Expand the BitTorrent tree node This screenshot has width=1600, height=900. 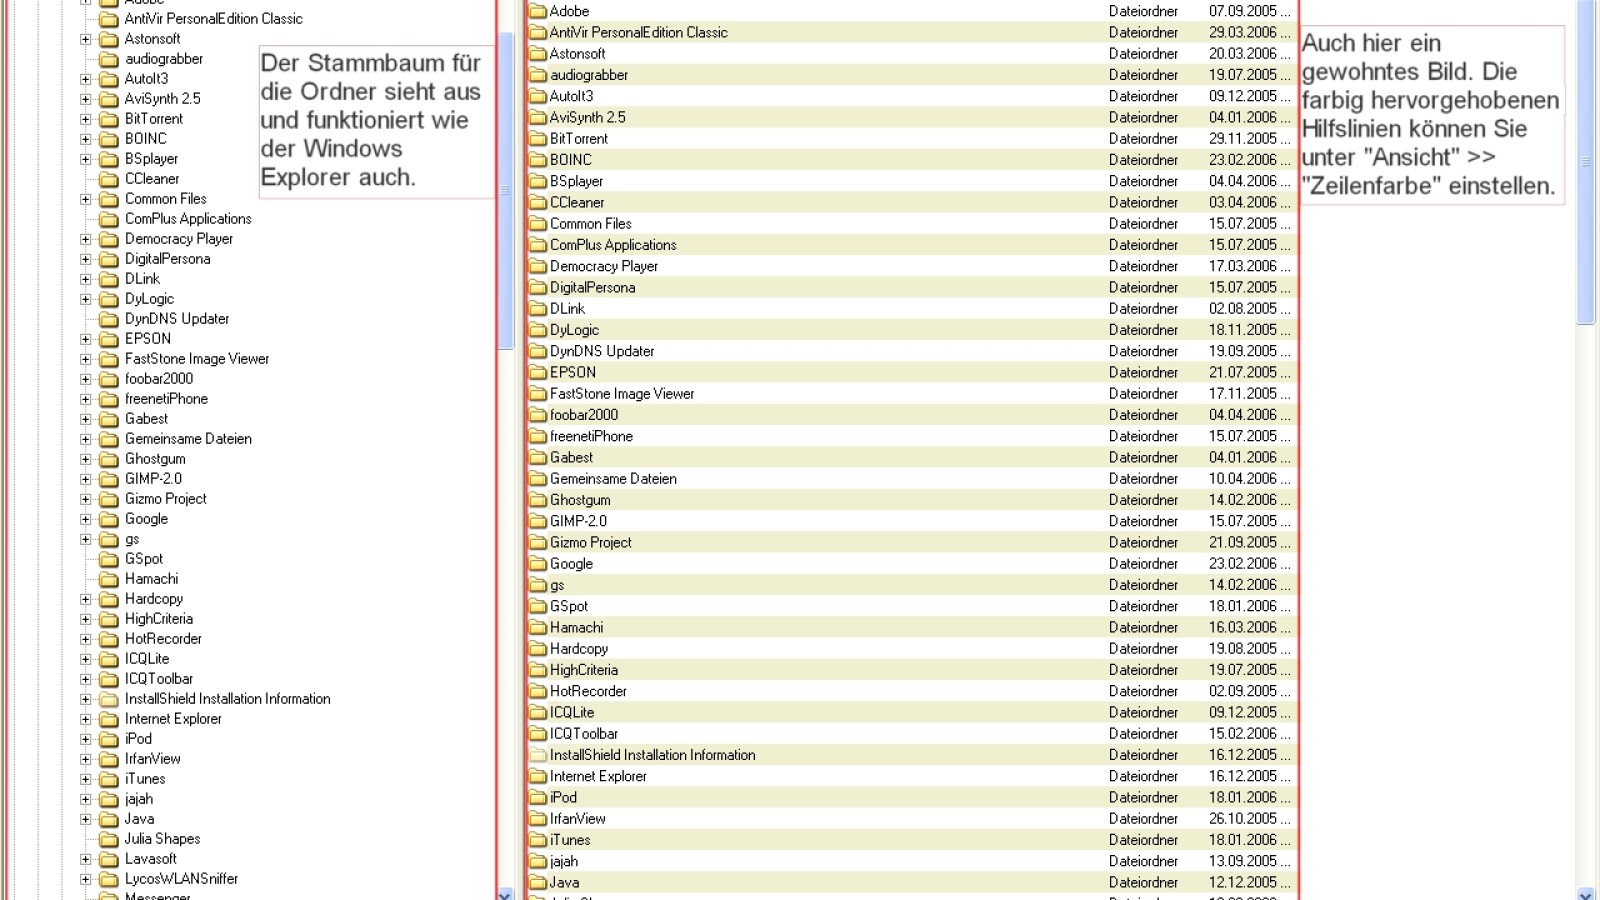[85, 119]
